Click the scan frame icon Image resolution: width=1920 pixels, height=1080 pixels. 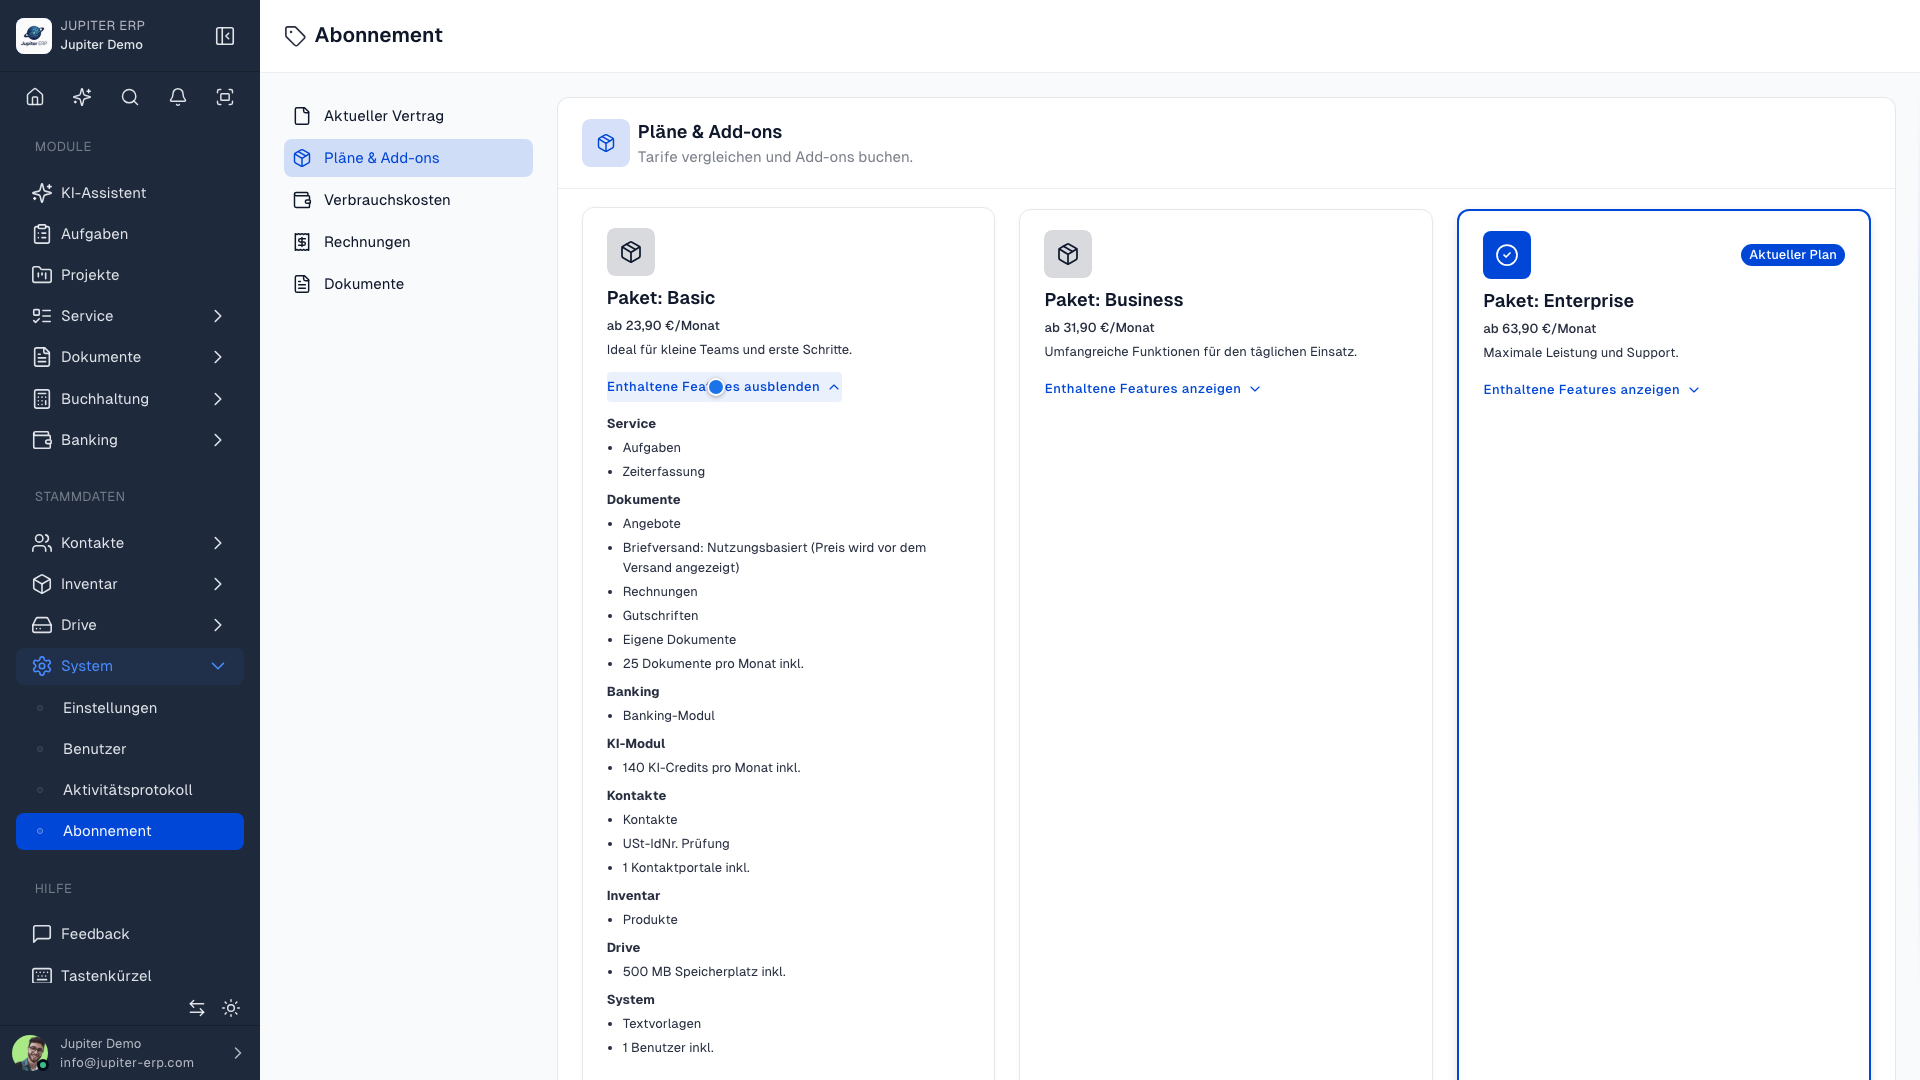[x=225, y=97]
